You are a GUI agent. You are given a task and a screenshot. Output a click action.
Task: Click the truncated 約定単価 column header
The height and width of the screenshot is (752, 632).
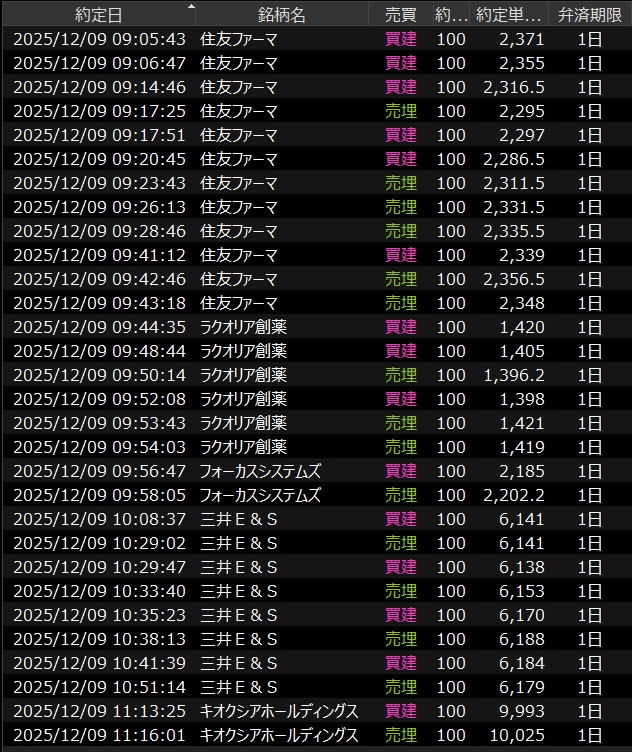coord(508,15)
